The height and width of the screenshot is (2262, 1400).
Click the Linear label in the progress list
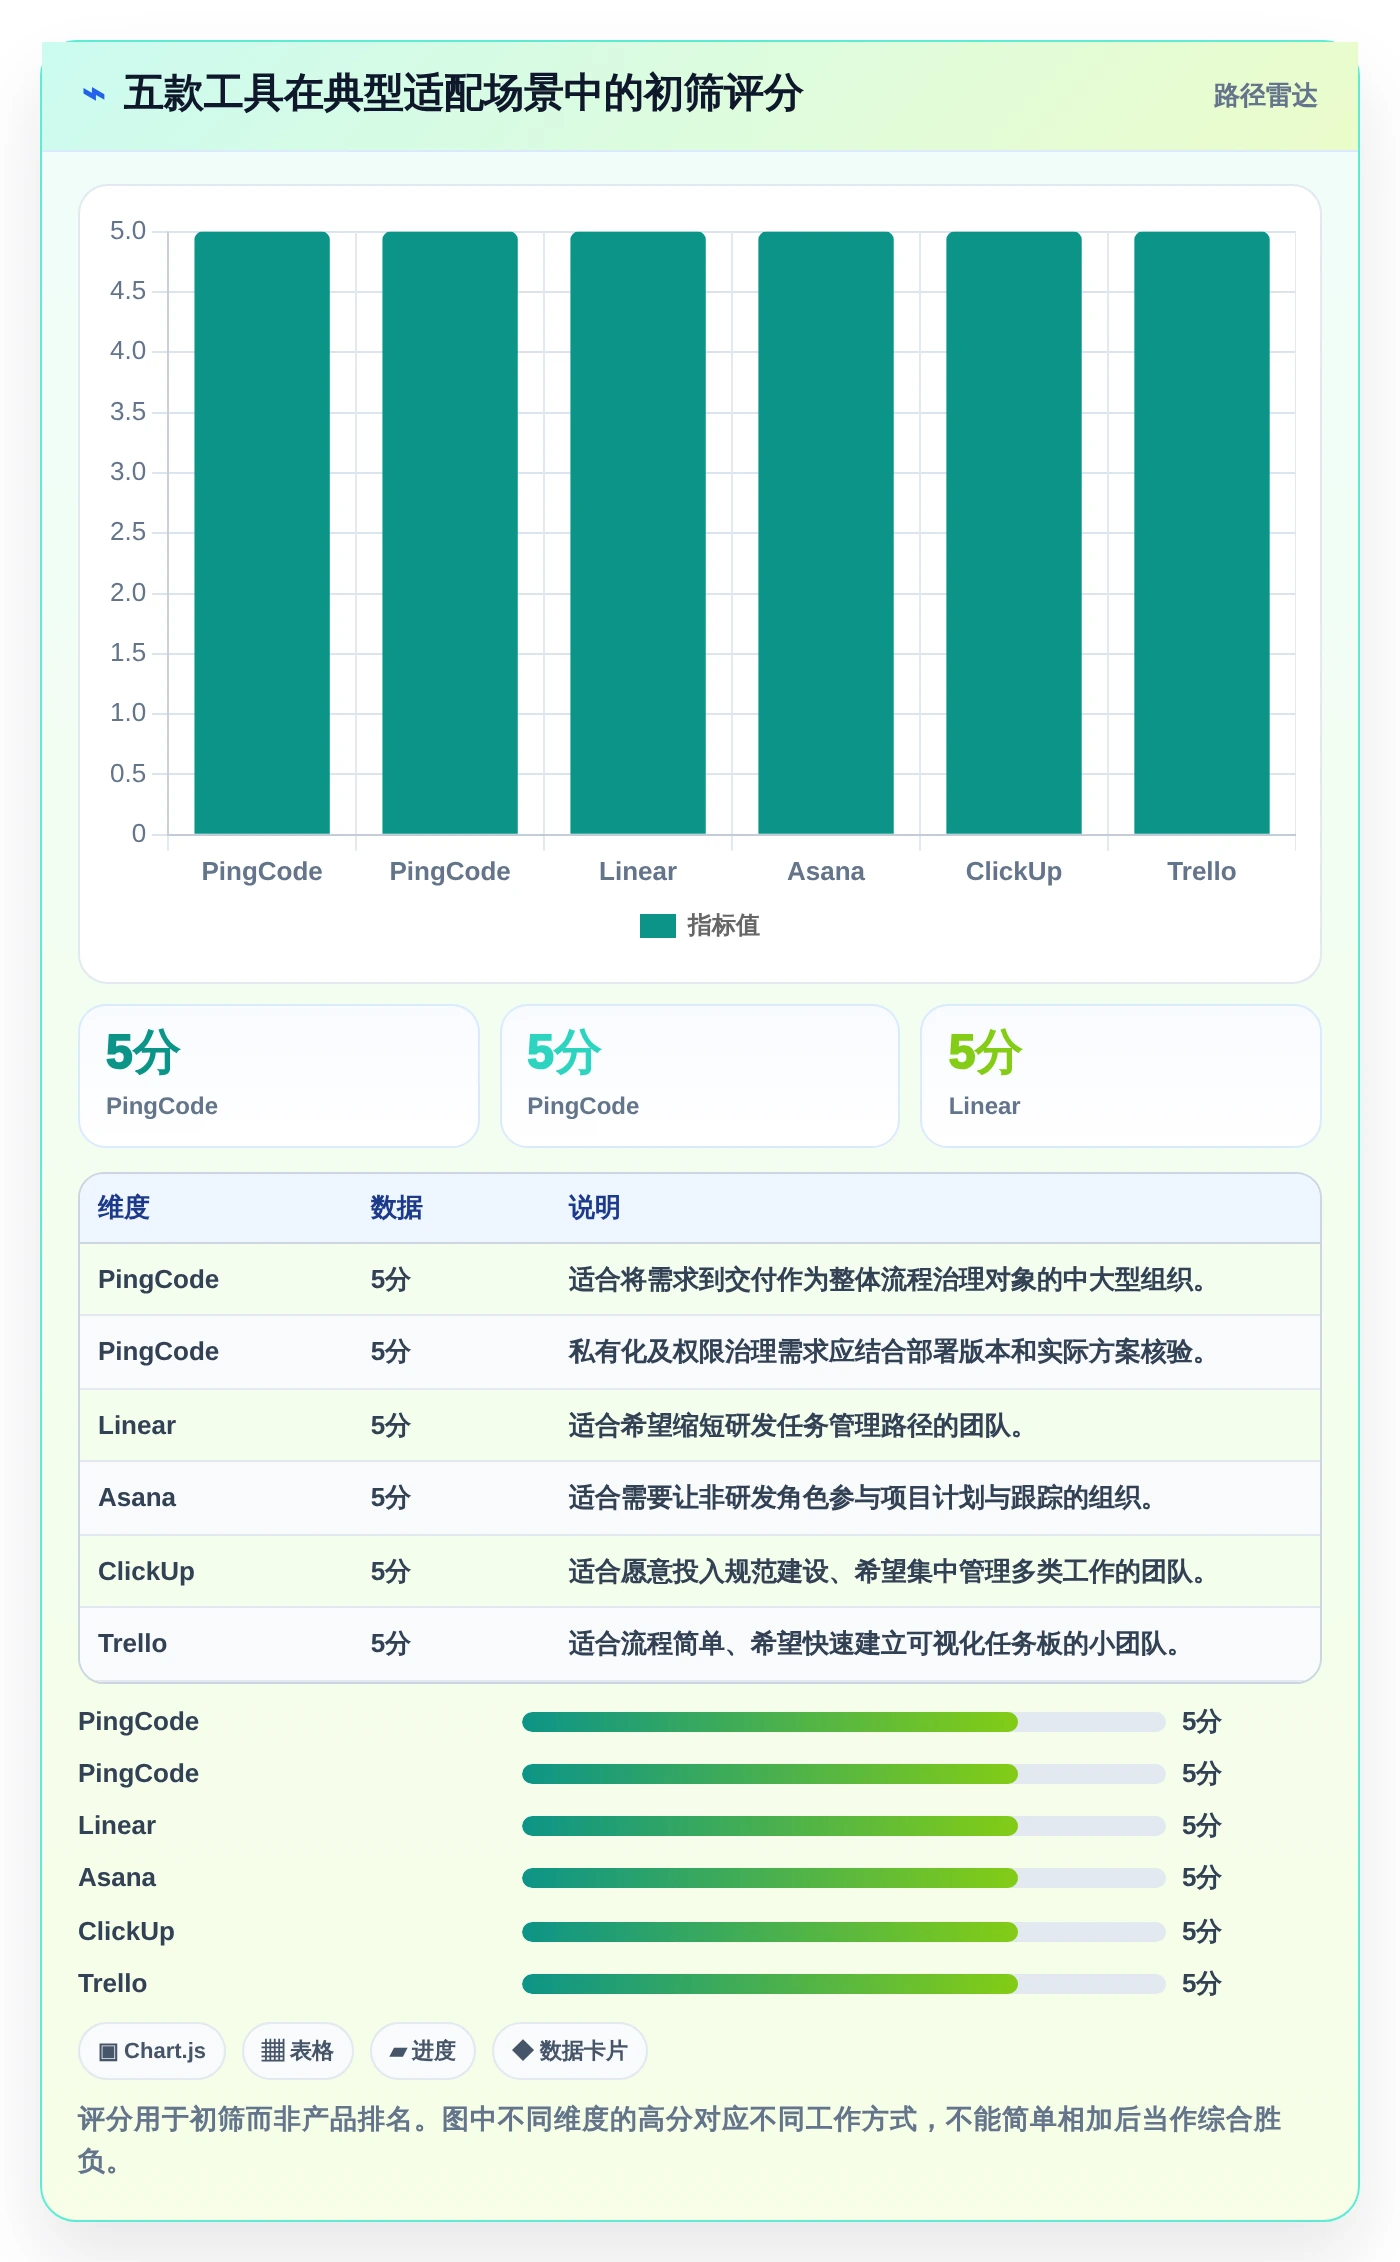(117, 1825)
